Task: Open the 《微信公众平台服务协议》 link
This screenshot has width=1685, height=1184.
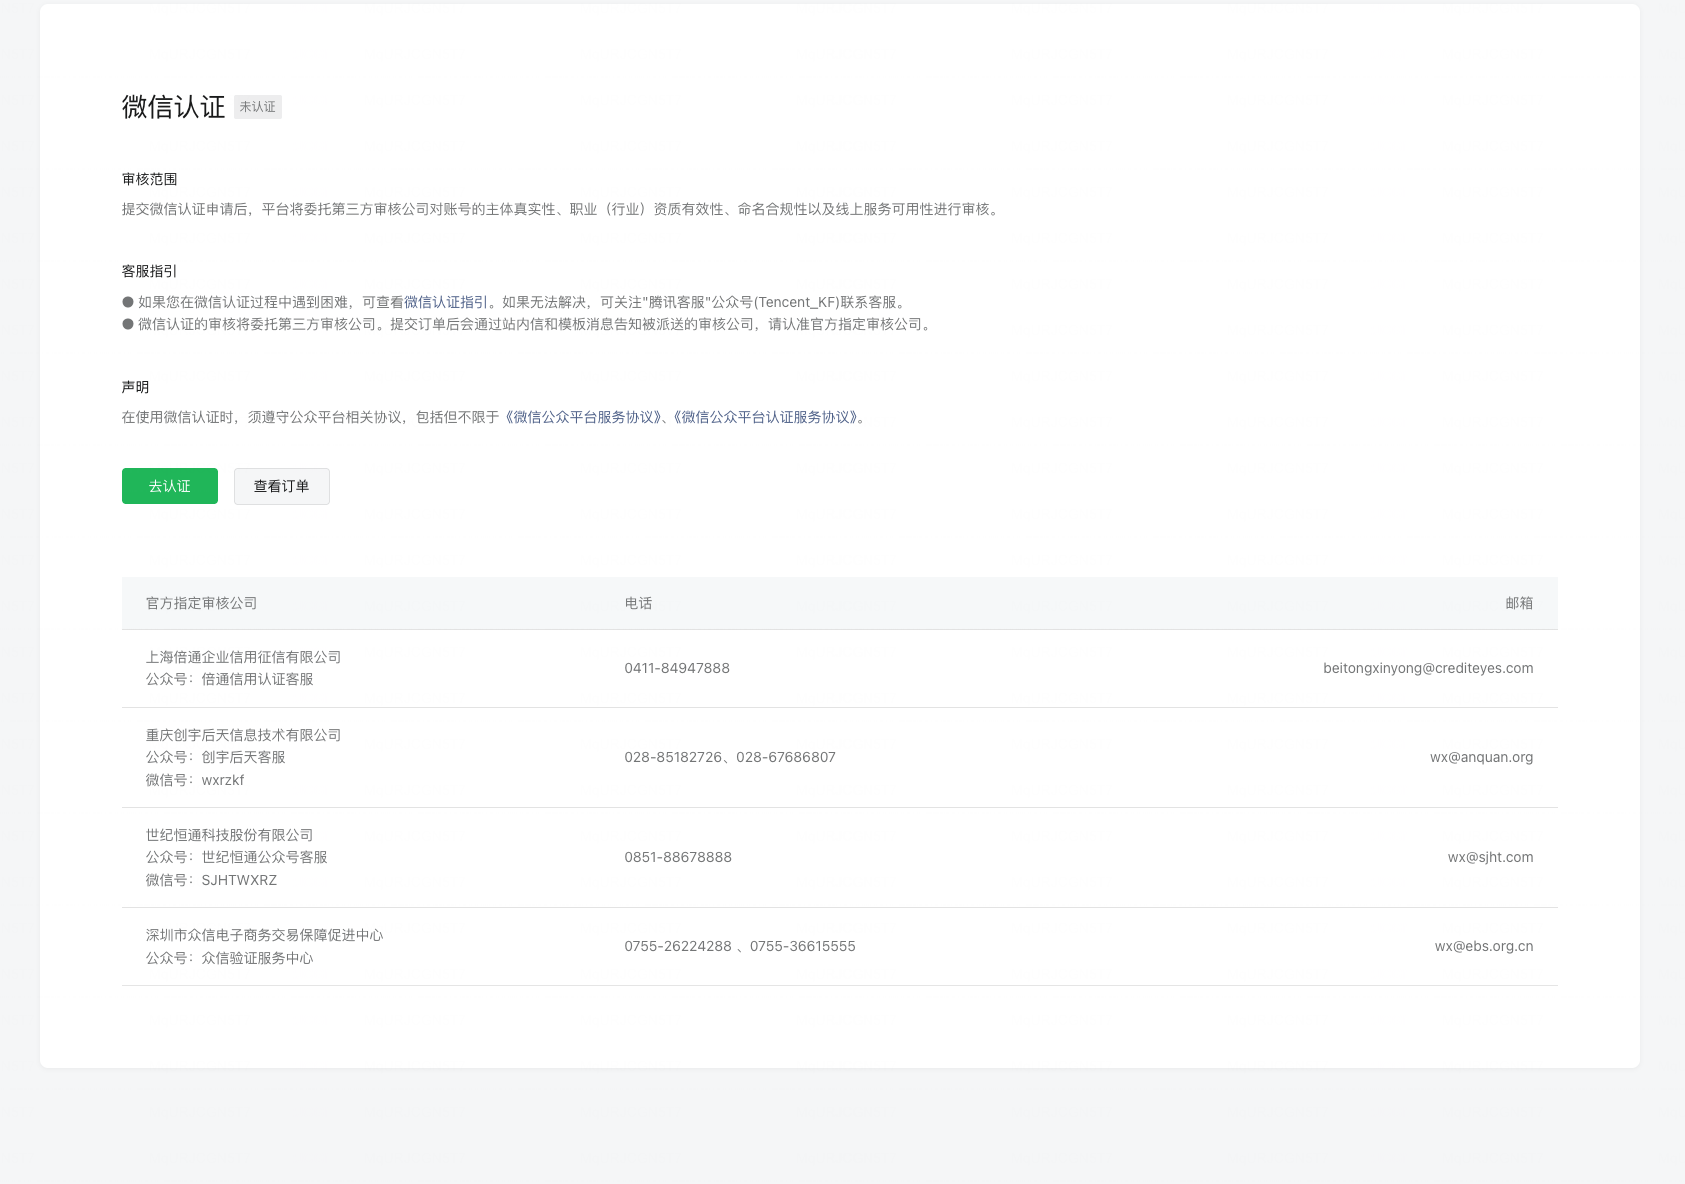Action: [583, 417]
